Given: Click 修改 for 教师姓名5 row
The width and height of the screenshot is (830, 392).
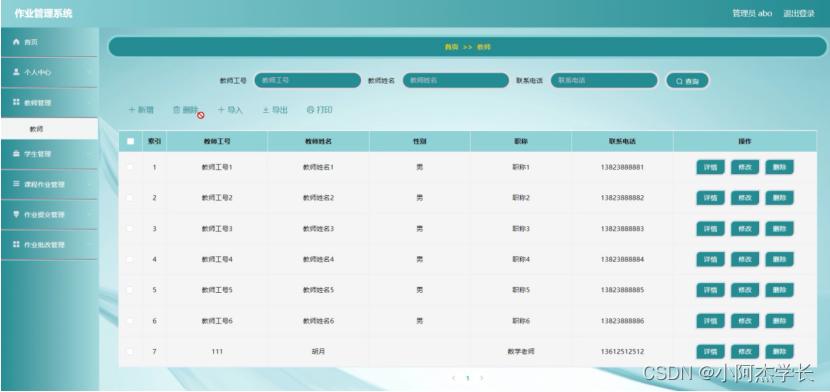Looking at the screenshot, I should (745, 290).
